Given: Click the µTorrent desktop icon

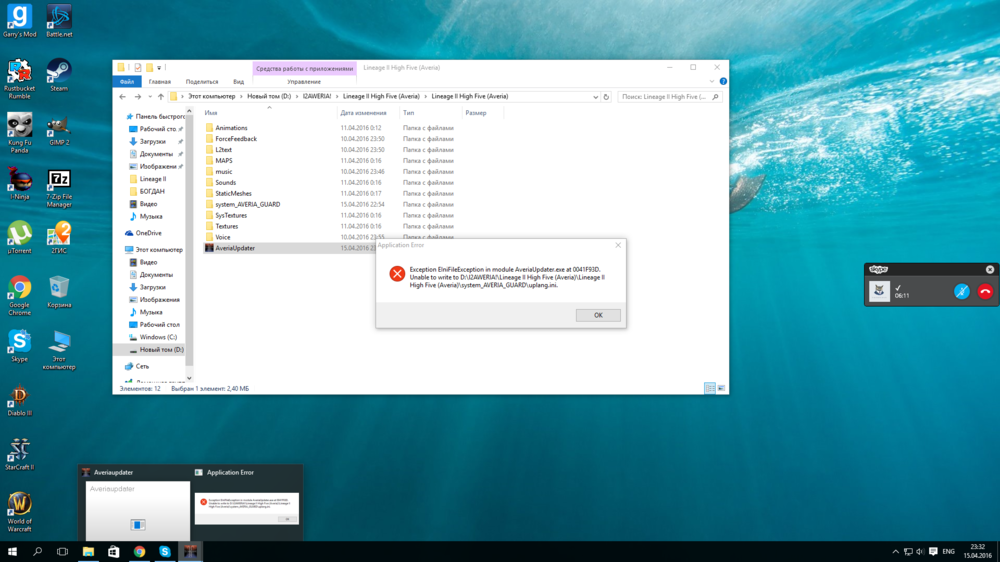Looking at the screenshot, I should coord(19,234).
